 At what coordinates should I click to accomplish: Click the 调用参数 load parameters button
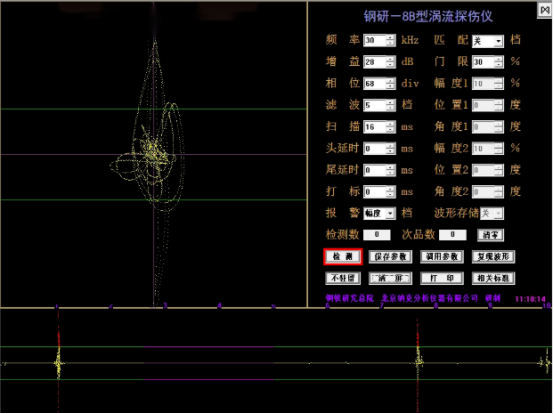pos(442,257)
